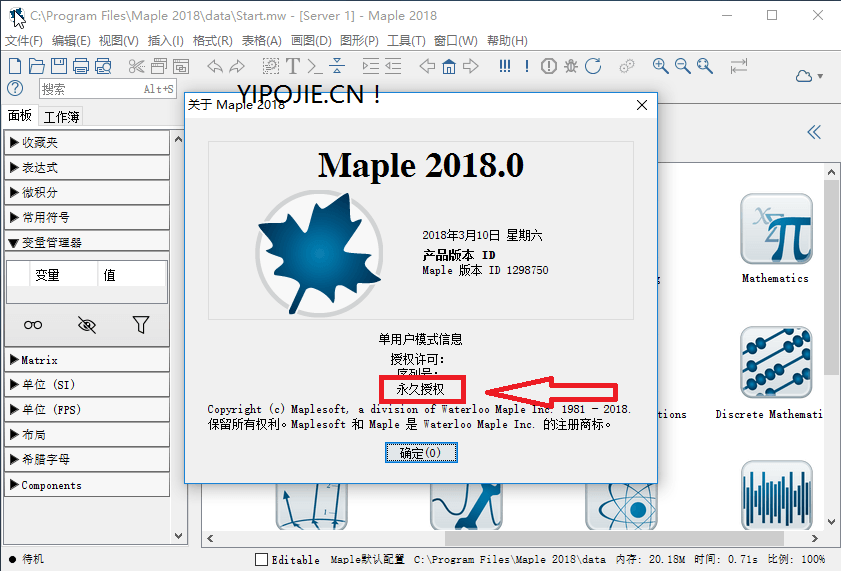Zoom out magnifier minus icon
This screenshot has width=841, height=571.
pyautogui.click(x=683, y=66)
